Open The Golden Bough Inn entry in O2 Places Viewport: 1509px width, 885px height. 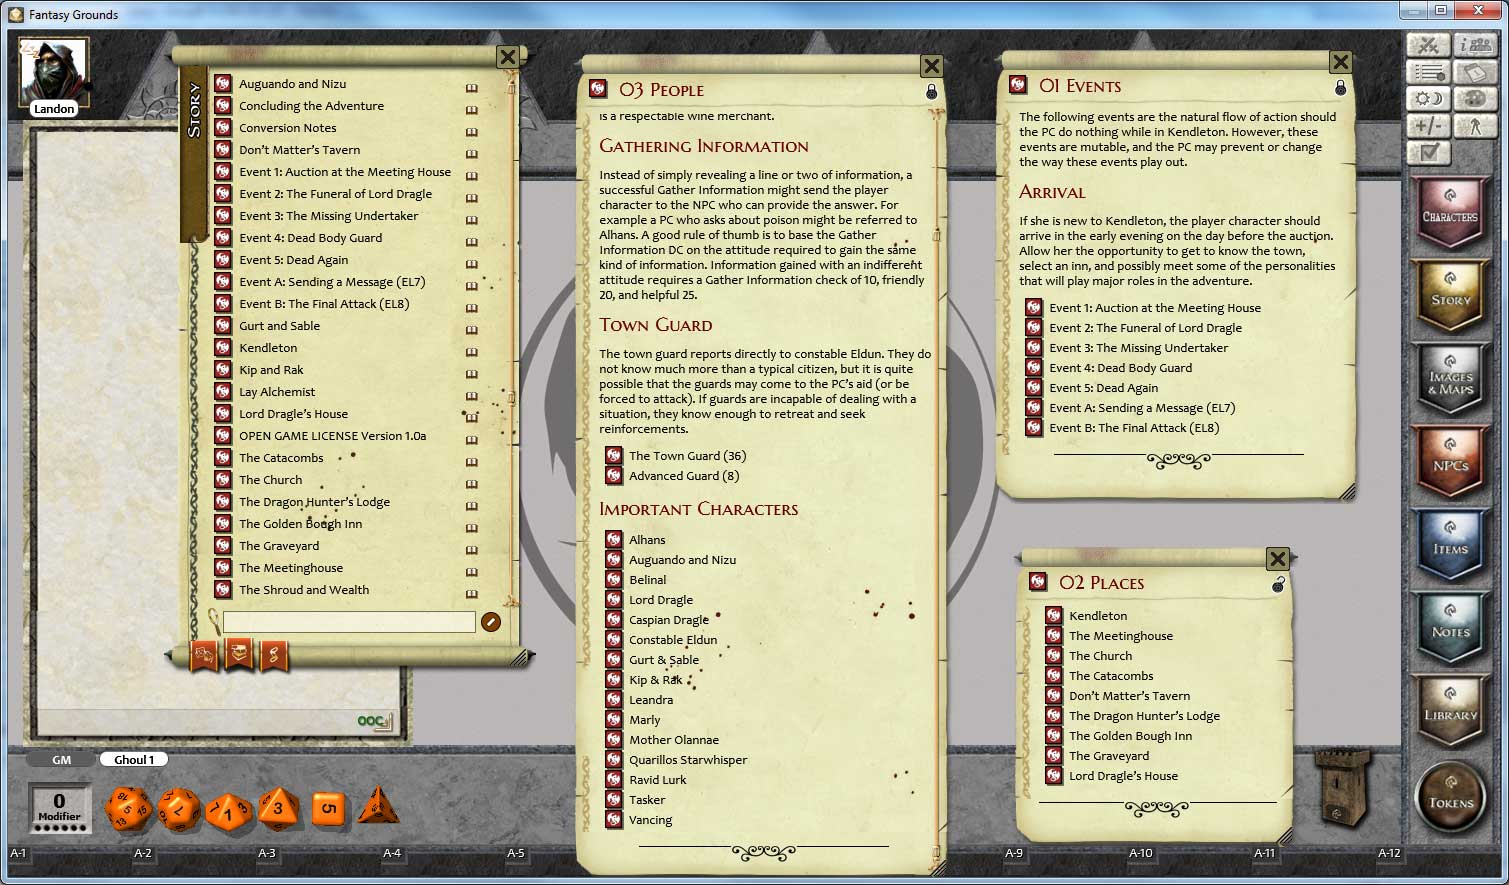click(x=1131, y=735)
